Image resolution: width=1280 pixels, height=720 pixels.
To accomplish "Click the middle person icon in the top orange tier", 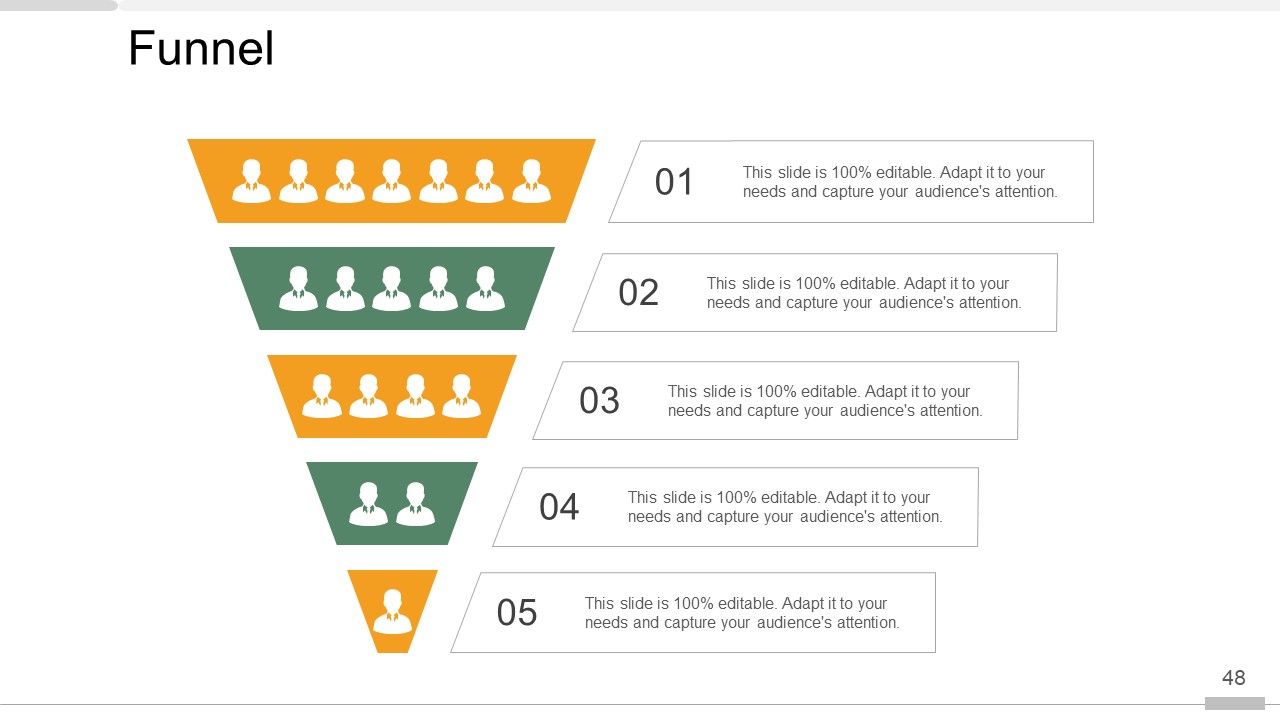I will (x=391, y=182).
